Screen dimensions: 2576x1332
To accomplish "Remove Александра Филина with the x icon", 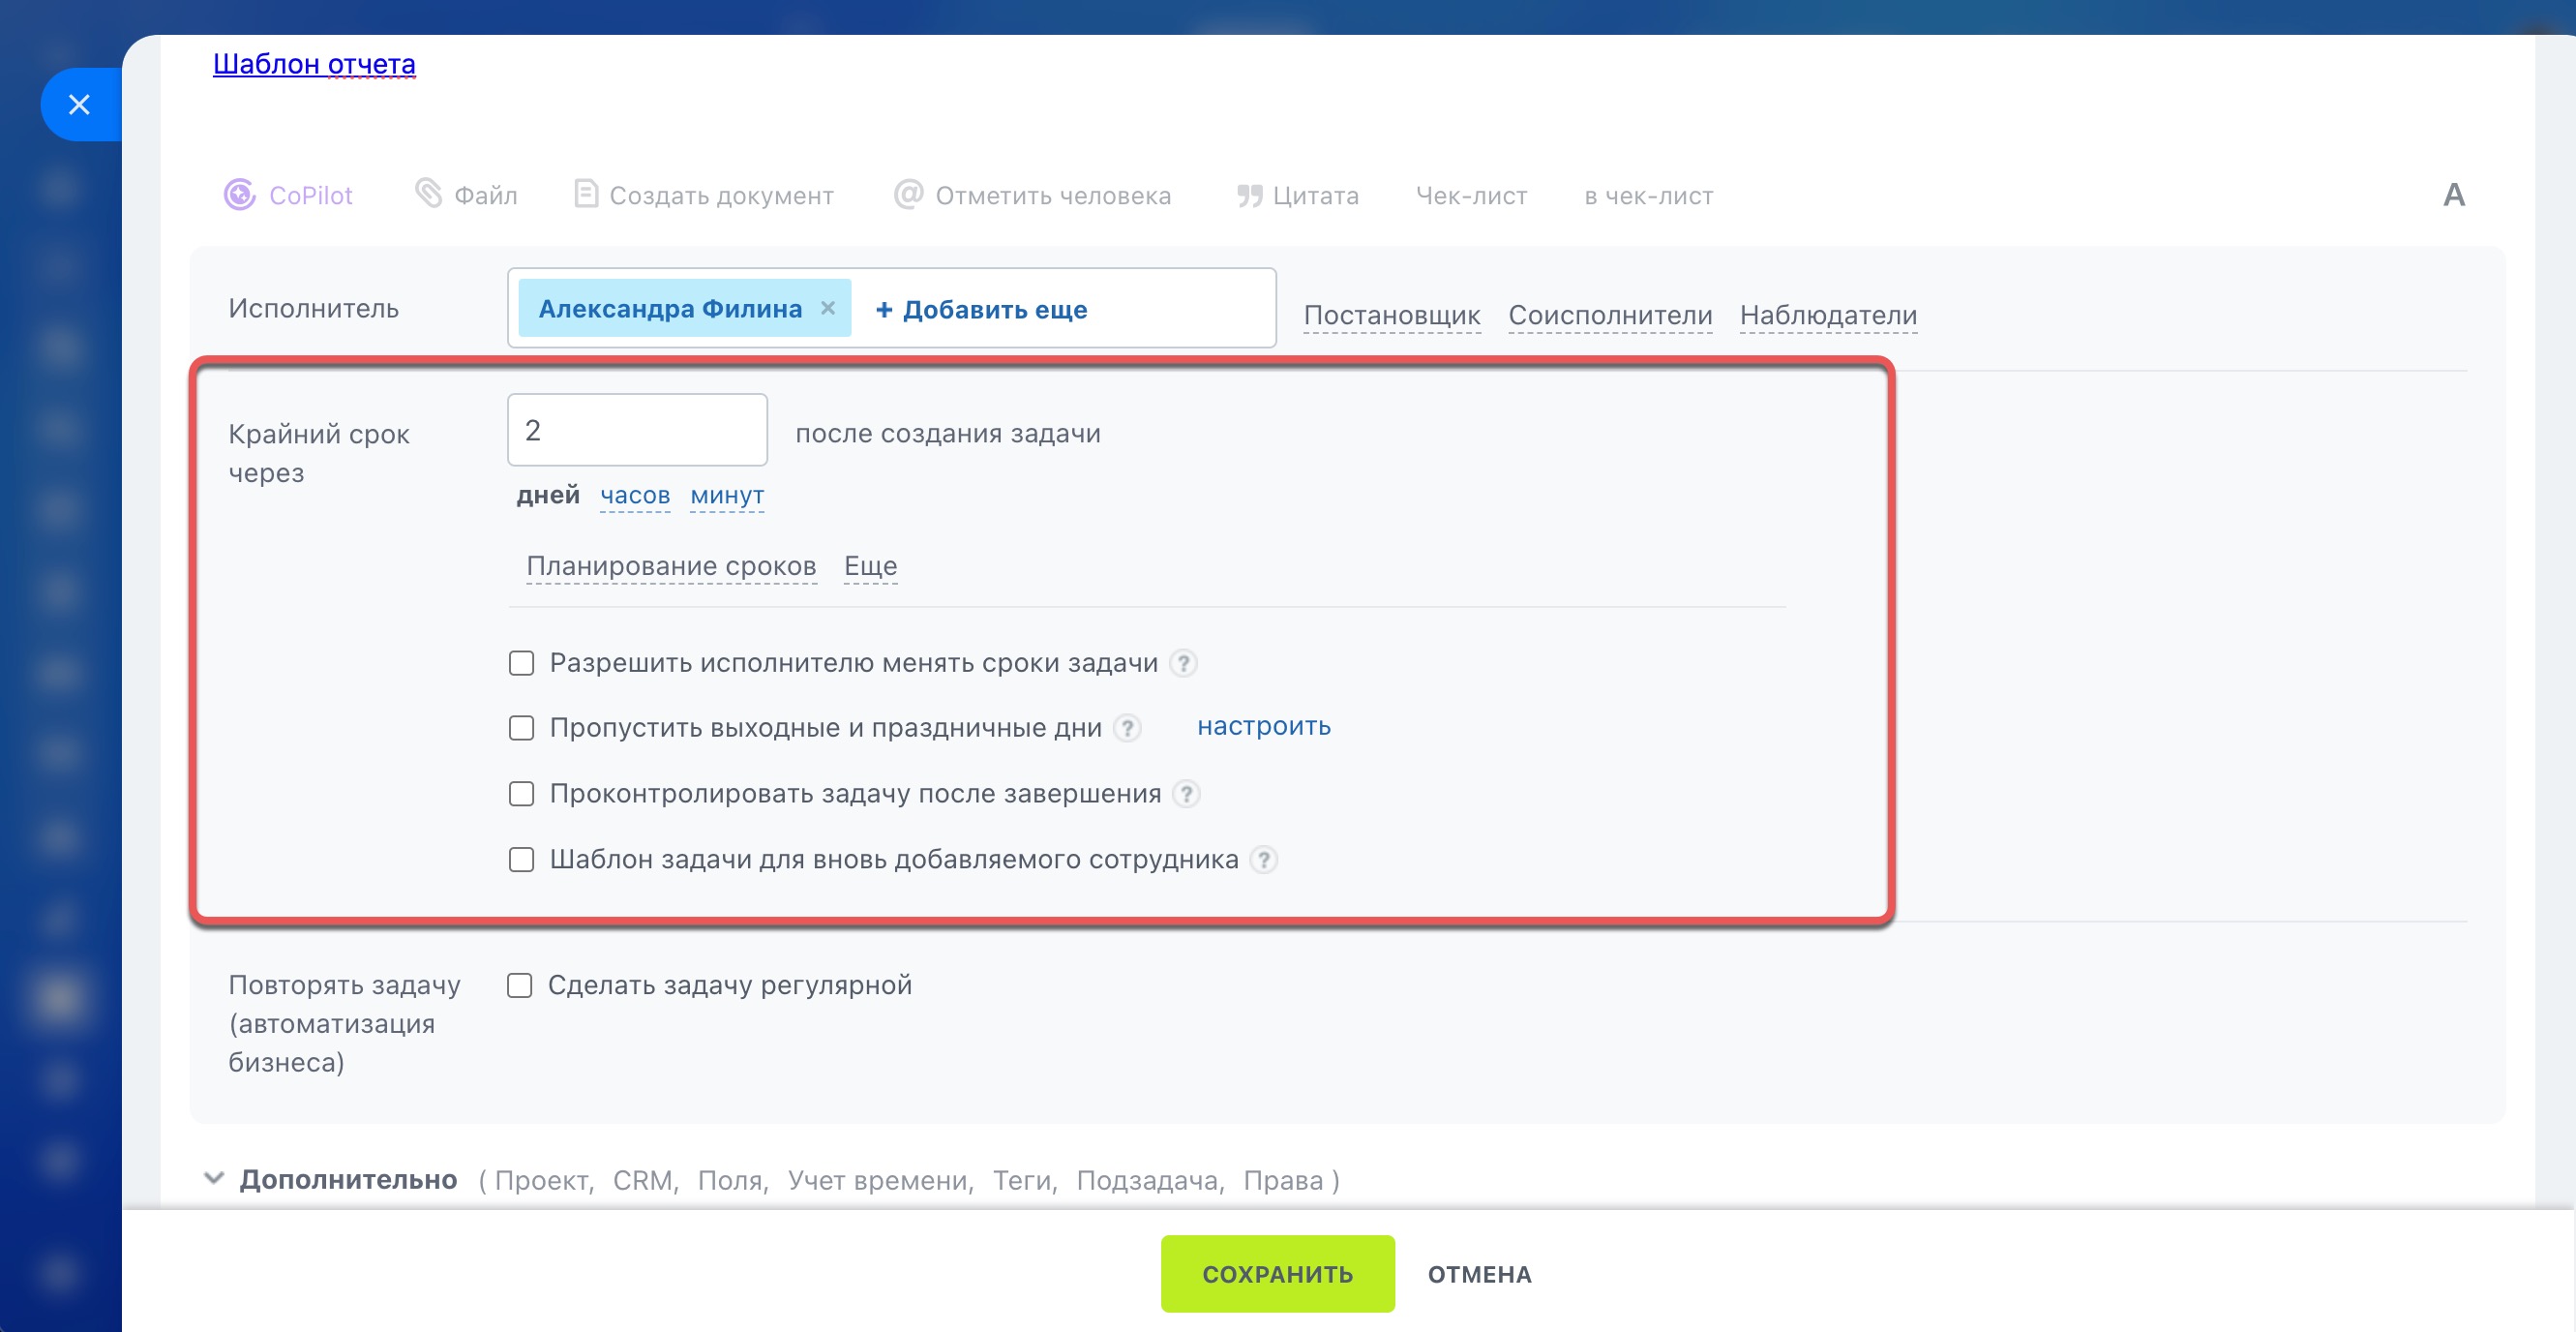I will [828, 308].
